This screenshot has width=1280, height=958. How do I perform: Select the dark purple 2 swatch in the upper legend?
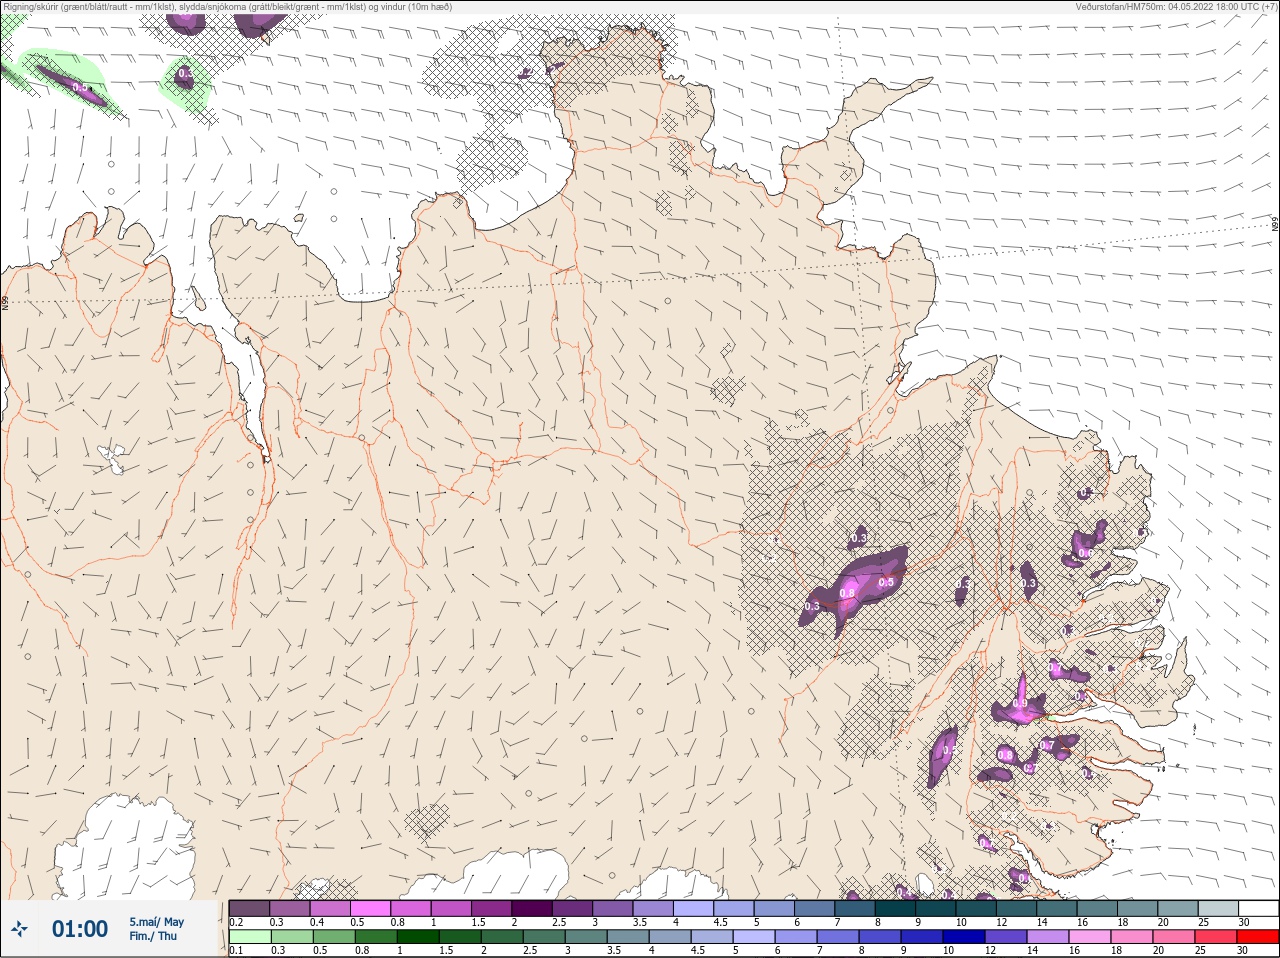click(x=533, y=908)
